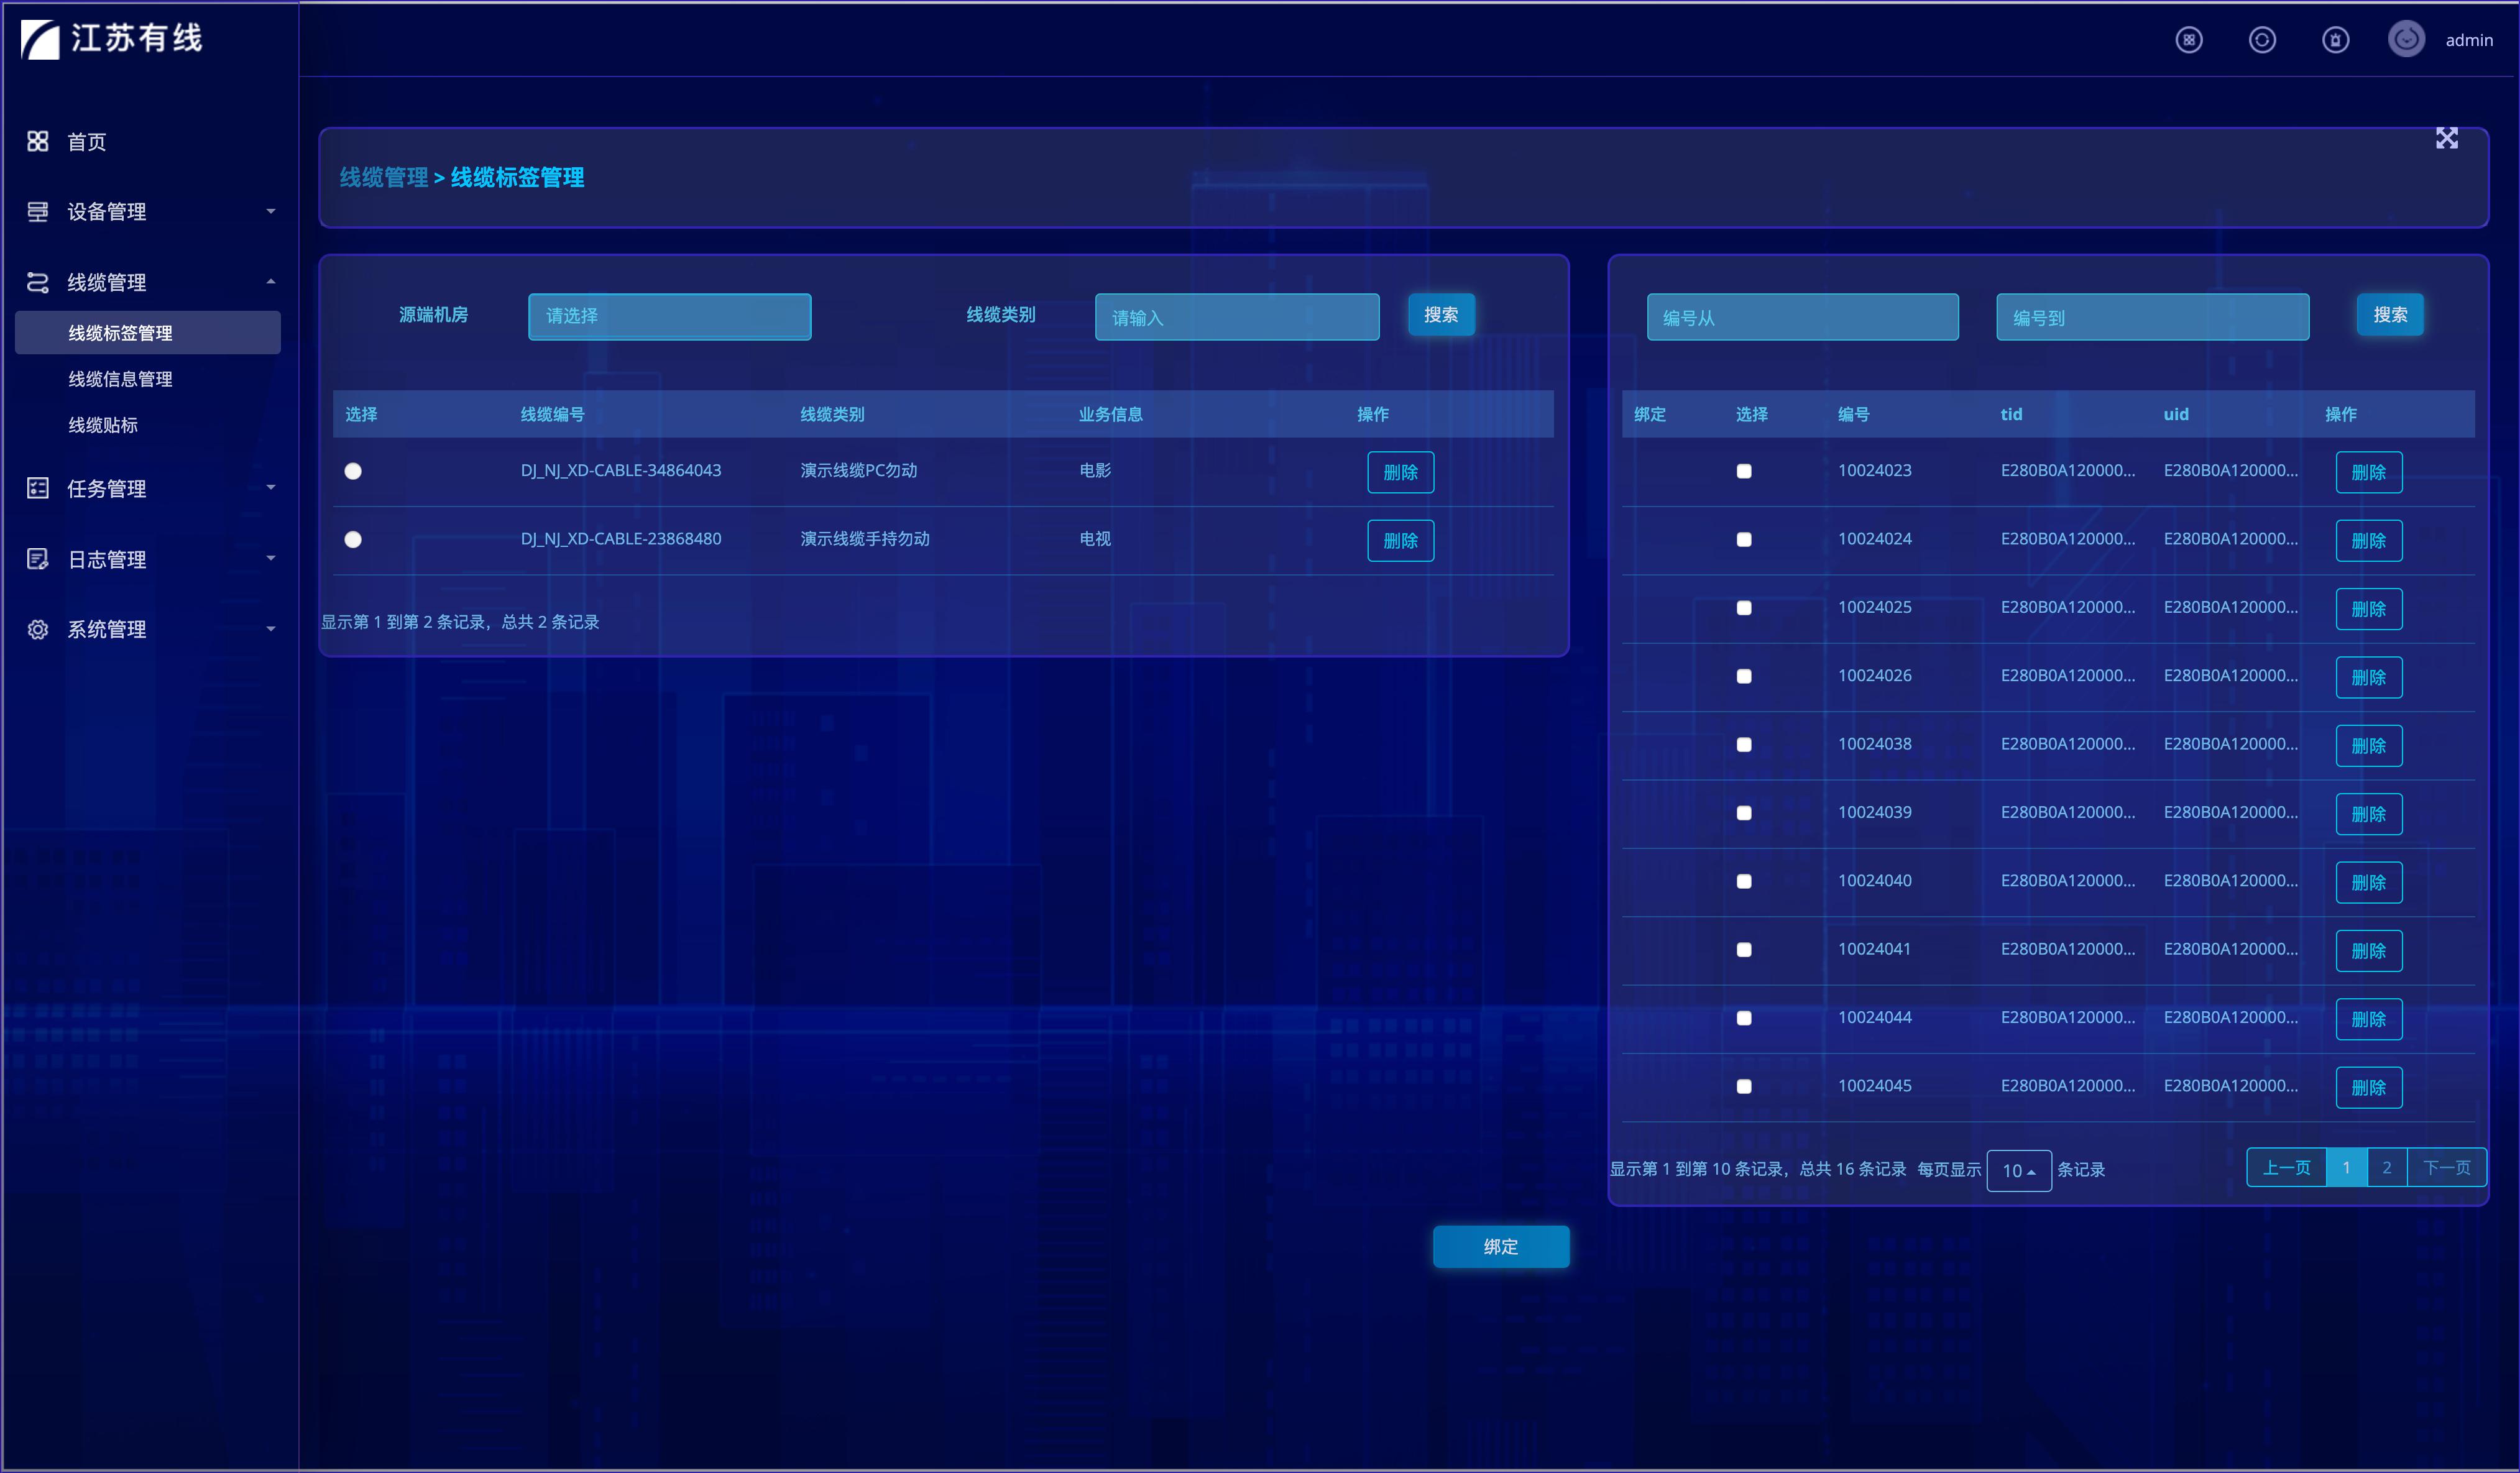This screenshot has width=2520, height=1473.
Task: Select page 1 in pagination
Action: click(x=2346, y=1167)
